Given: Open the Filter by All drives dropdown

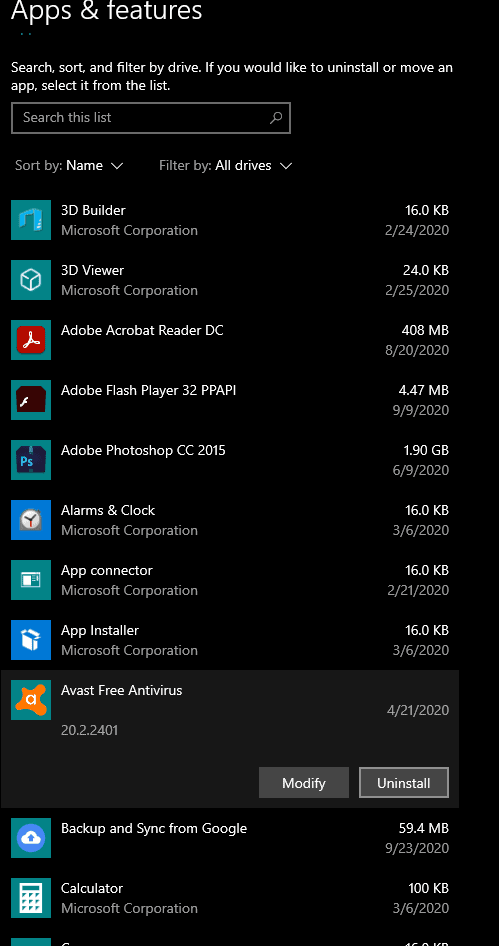Looking at the screenshot, I should click(226, 165).
